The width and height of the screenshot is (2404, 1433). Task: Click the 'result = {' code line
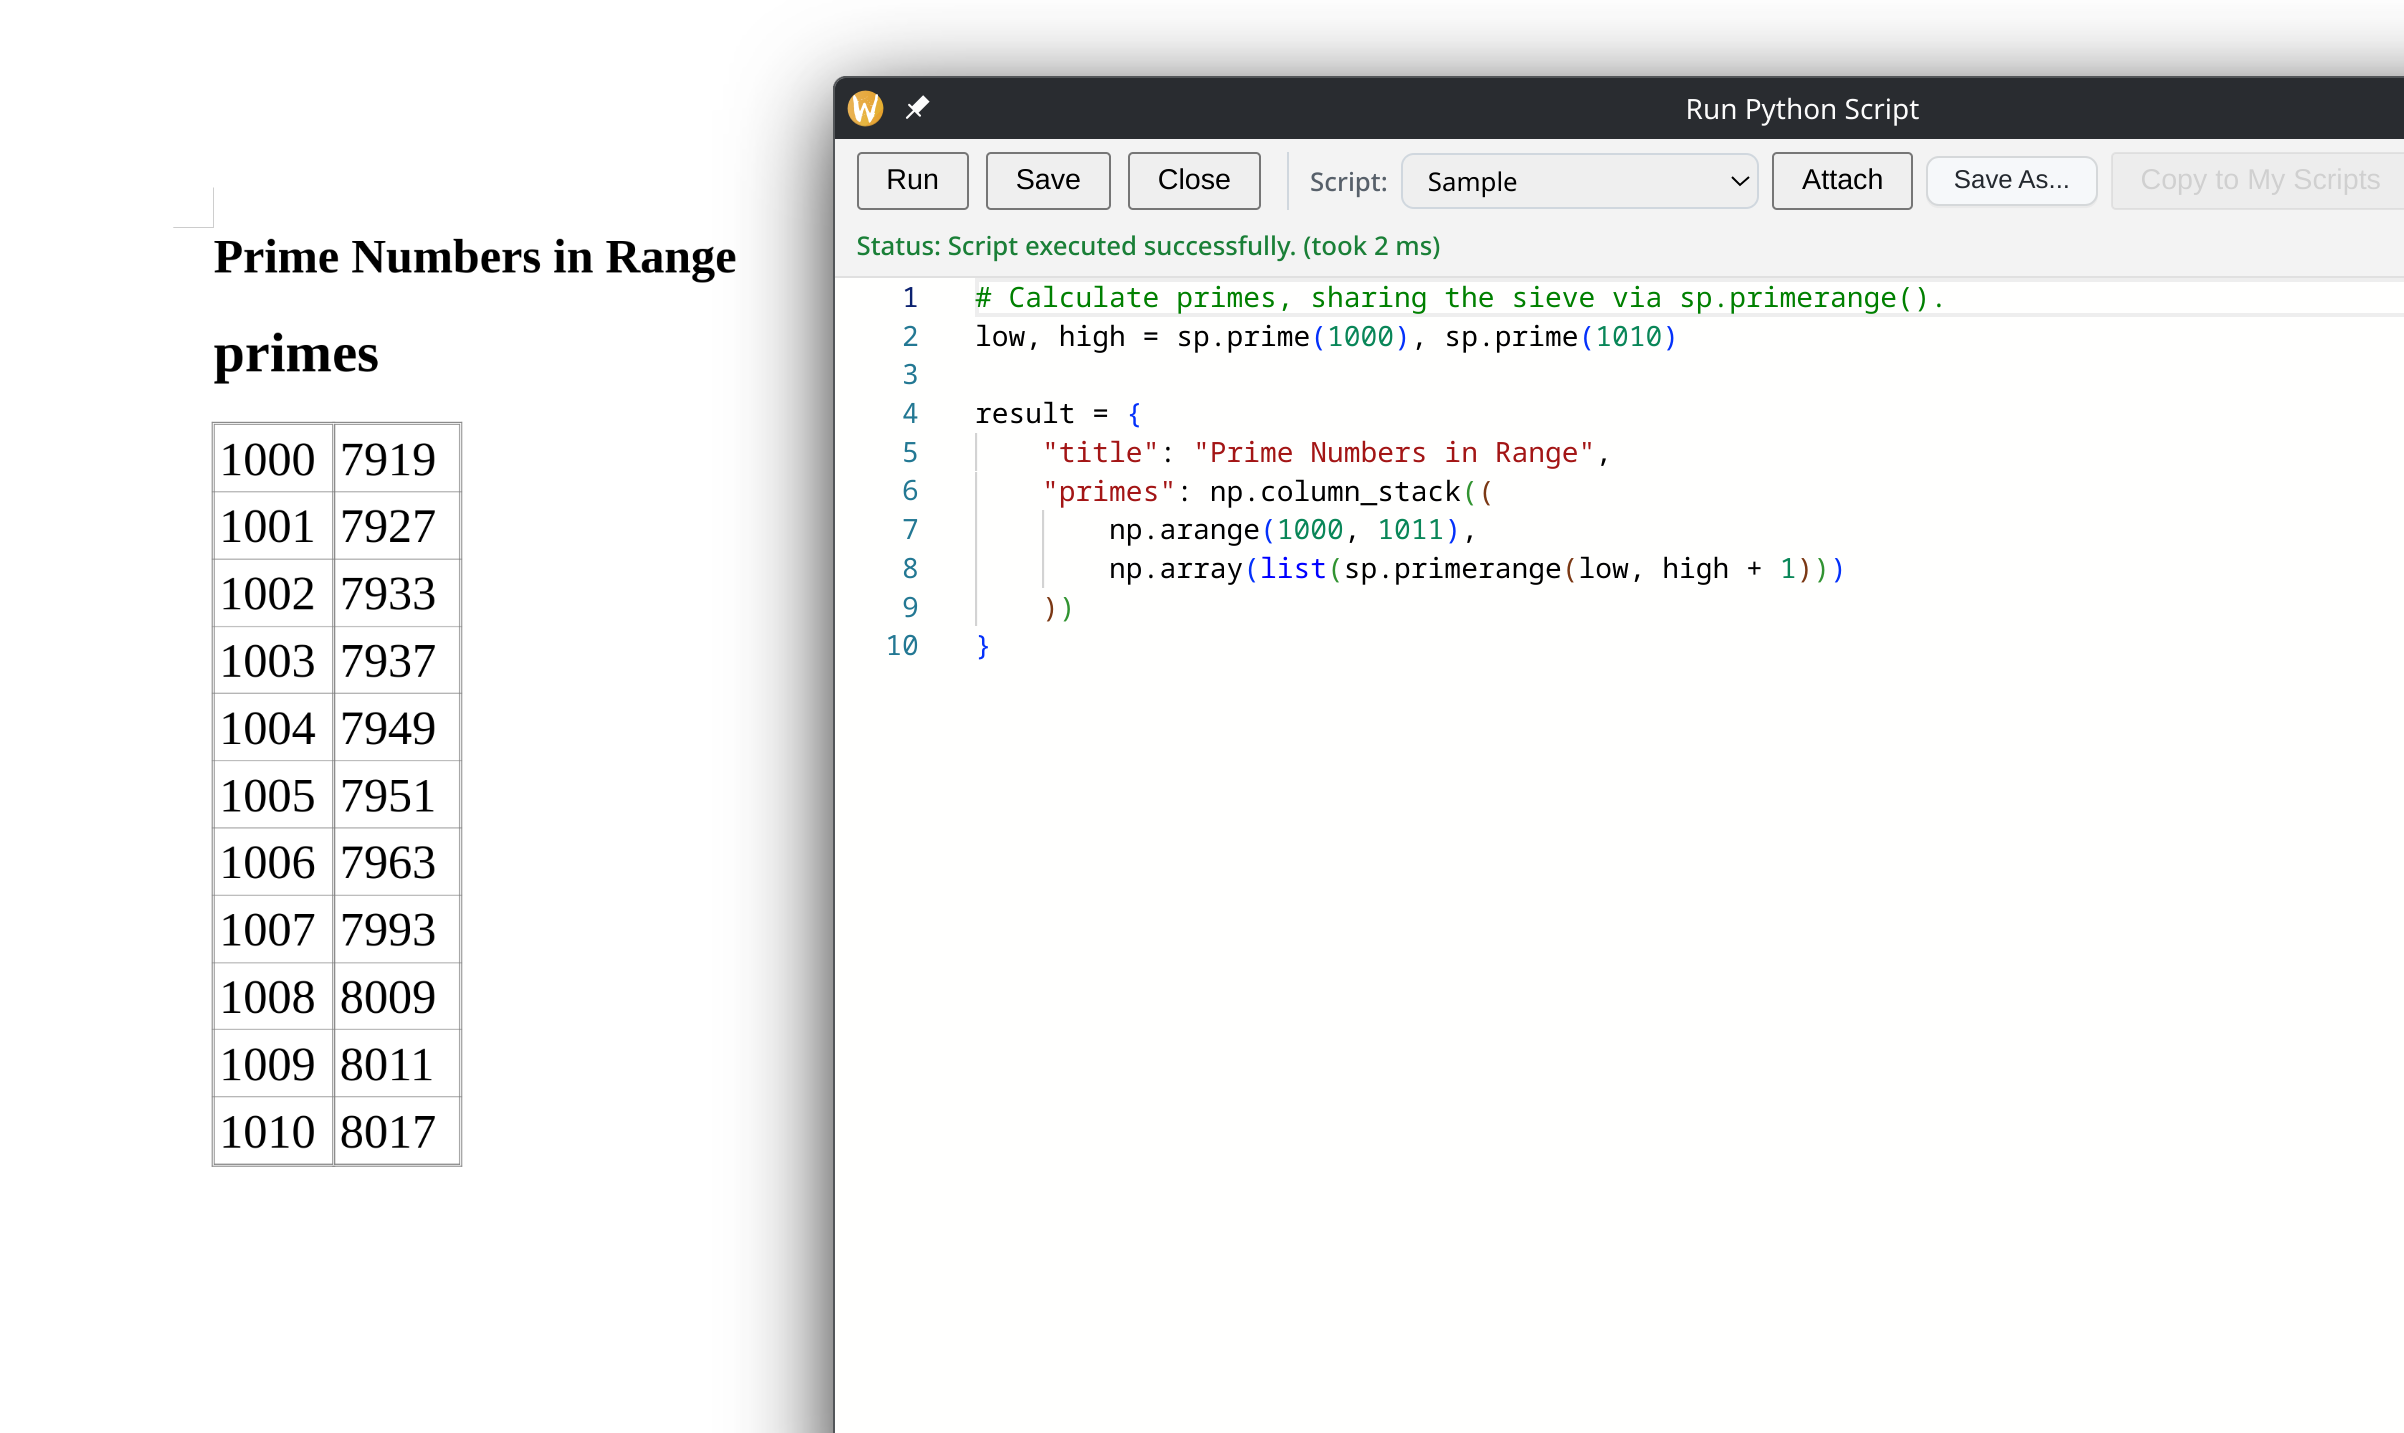pos(1058,414)
